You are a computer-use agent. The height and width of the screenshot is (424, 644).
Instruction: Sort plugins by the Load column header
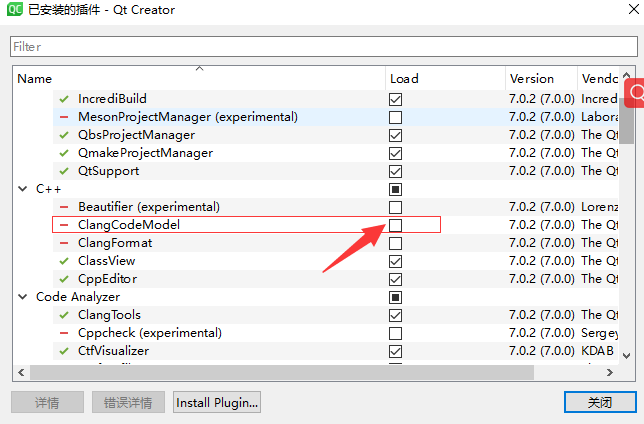click(x=445, y=78)
